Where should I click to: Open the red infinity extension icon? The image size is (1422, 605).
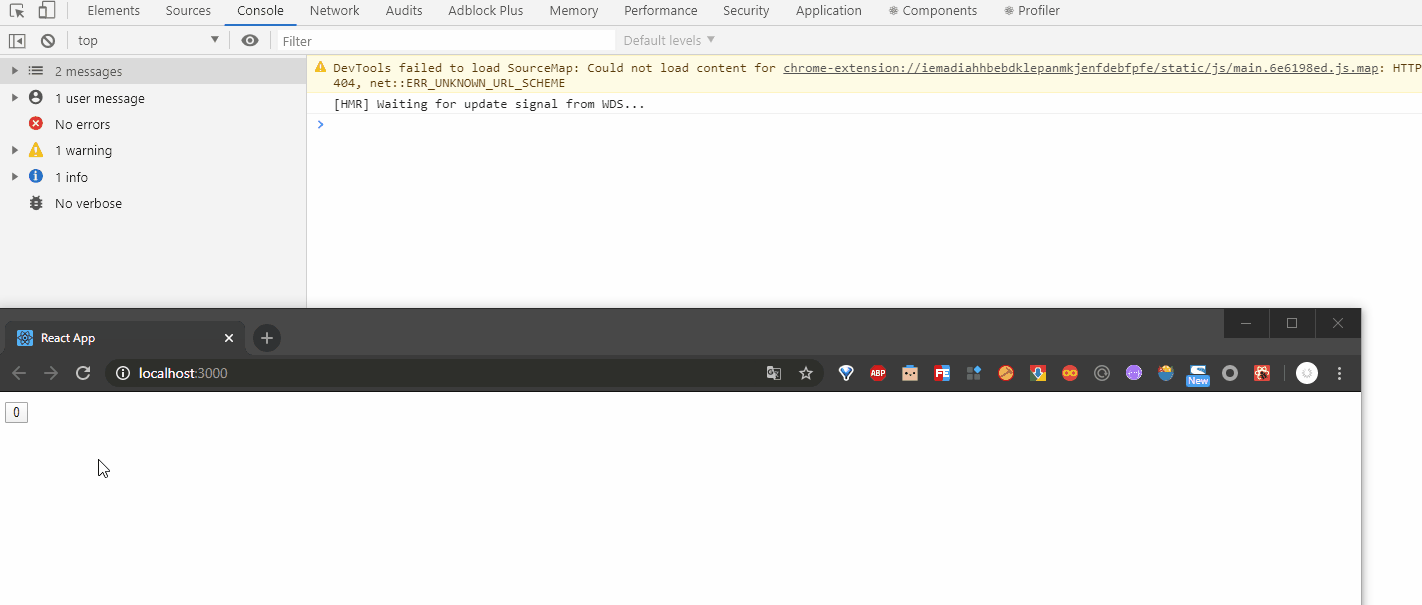(1070, 373)
